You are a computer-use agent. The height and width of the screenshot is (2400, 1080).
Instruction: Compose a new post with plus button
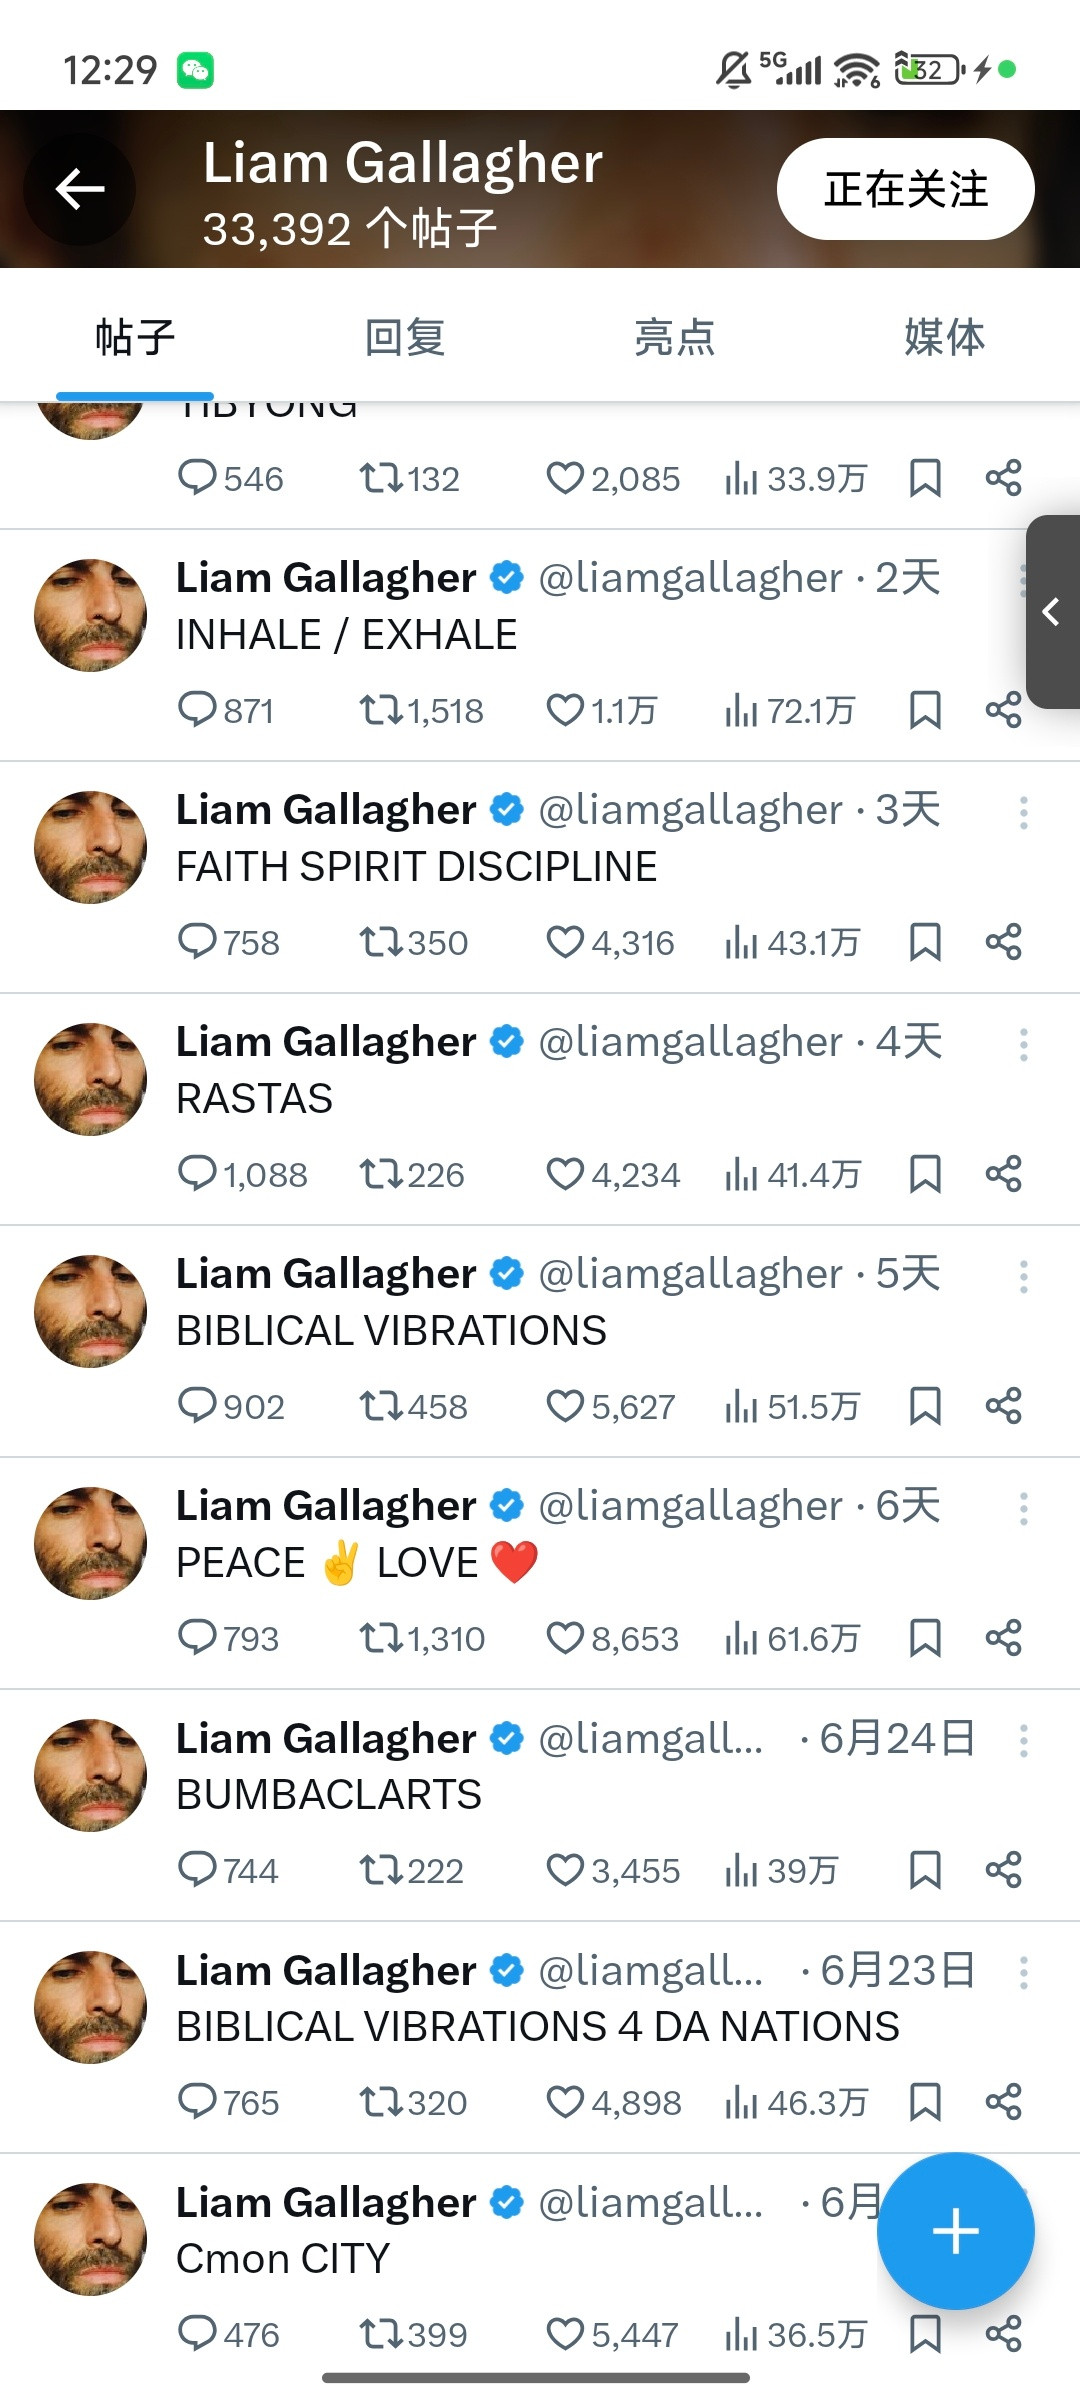[955, 2231]
